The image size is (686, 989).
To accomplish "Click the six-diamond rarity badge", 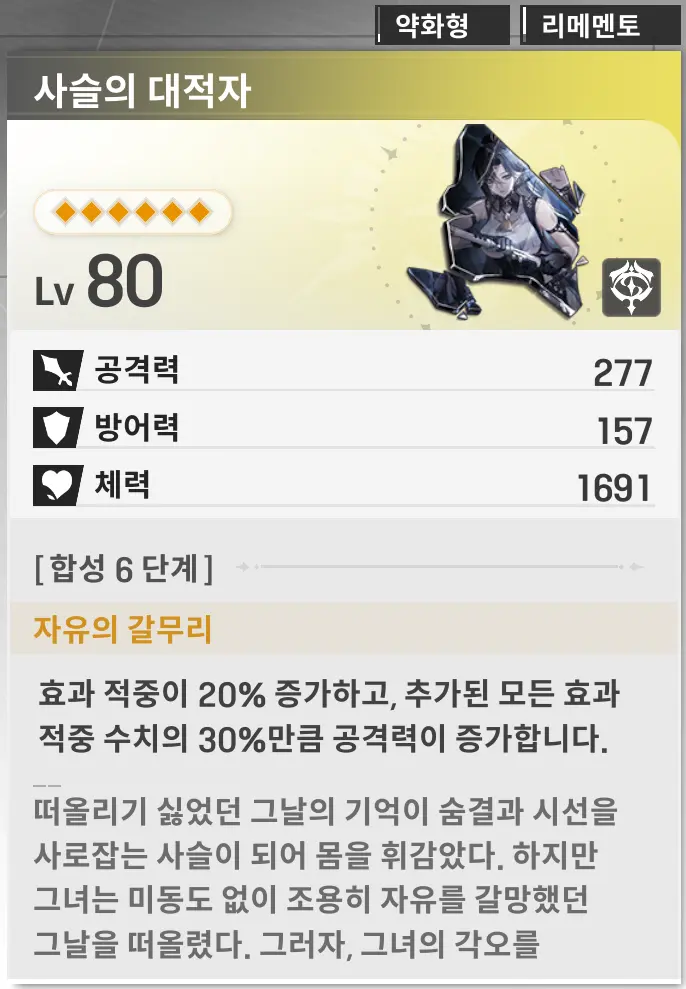I will 132,212.
